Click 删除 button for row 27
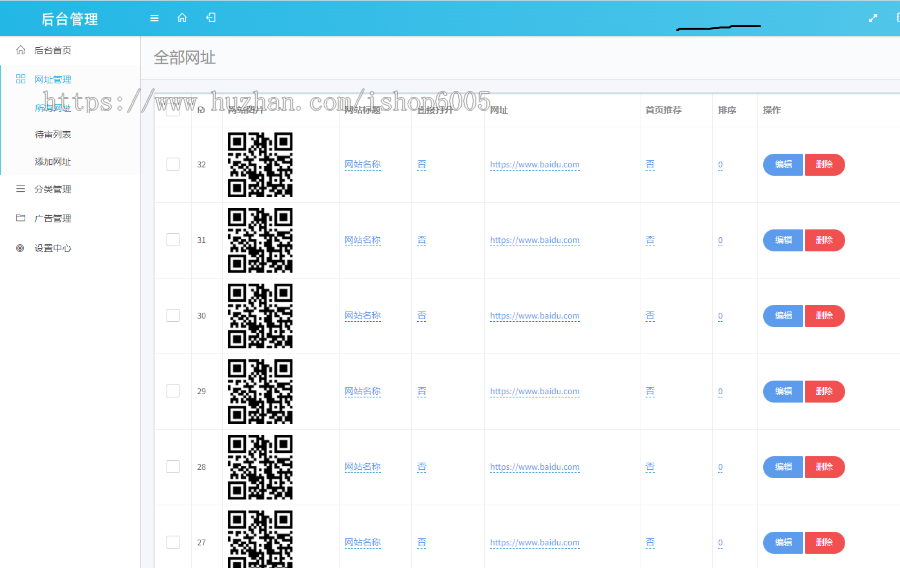Viewport: 900px width, 568px height. (x=825, y=542)
